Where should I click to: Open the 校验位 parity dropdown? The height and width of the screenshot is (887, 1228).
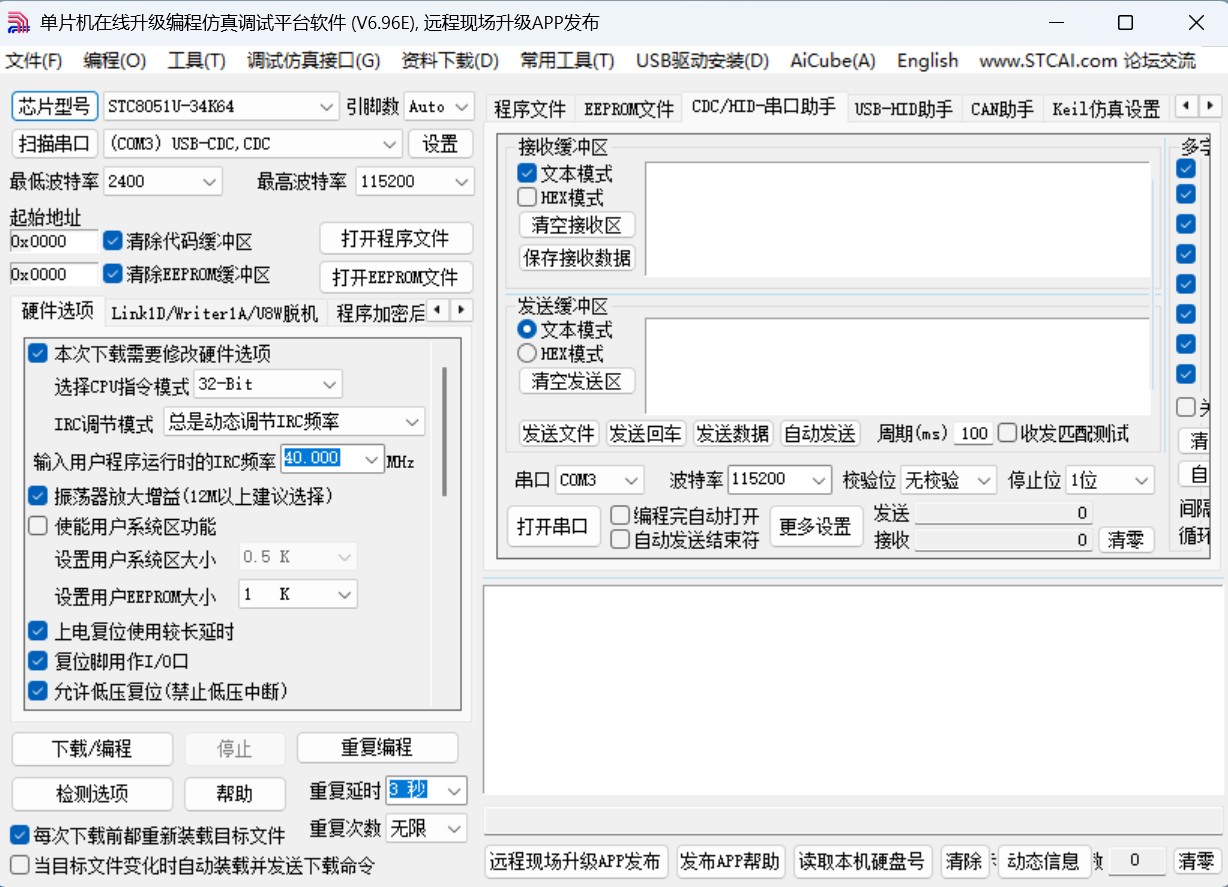point(947,480)
